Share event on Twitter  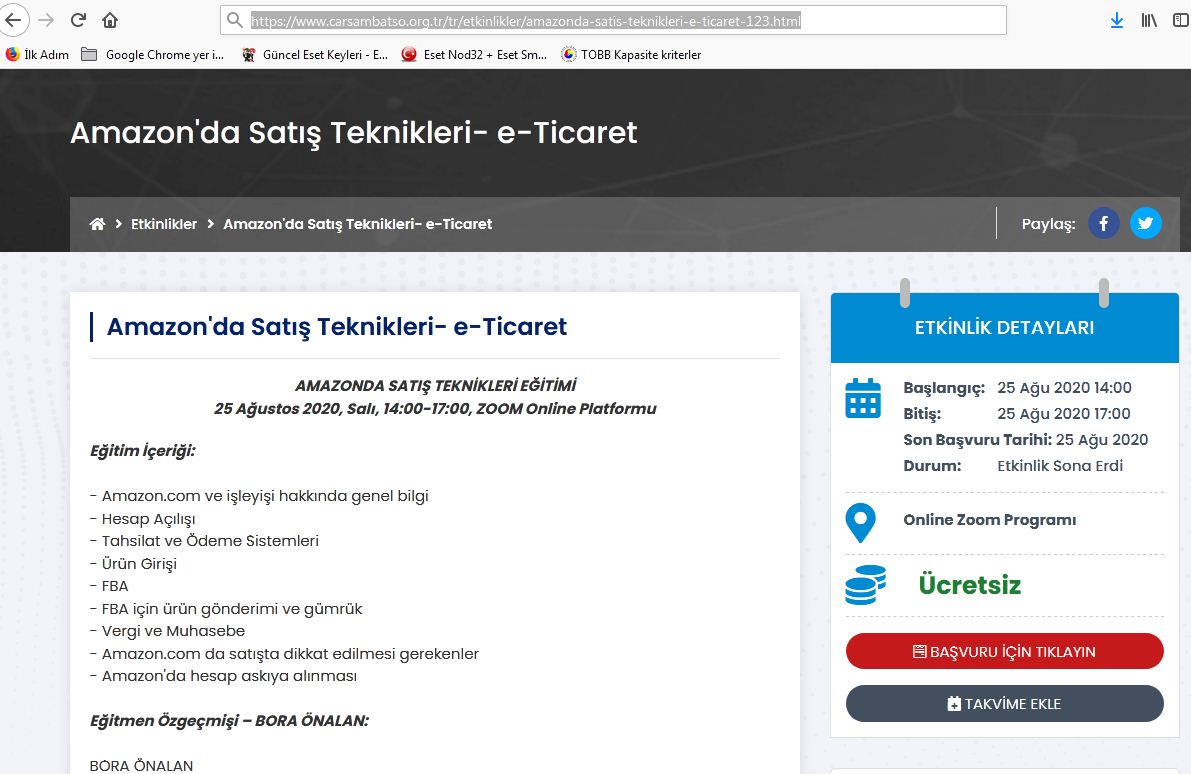1146,223
